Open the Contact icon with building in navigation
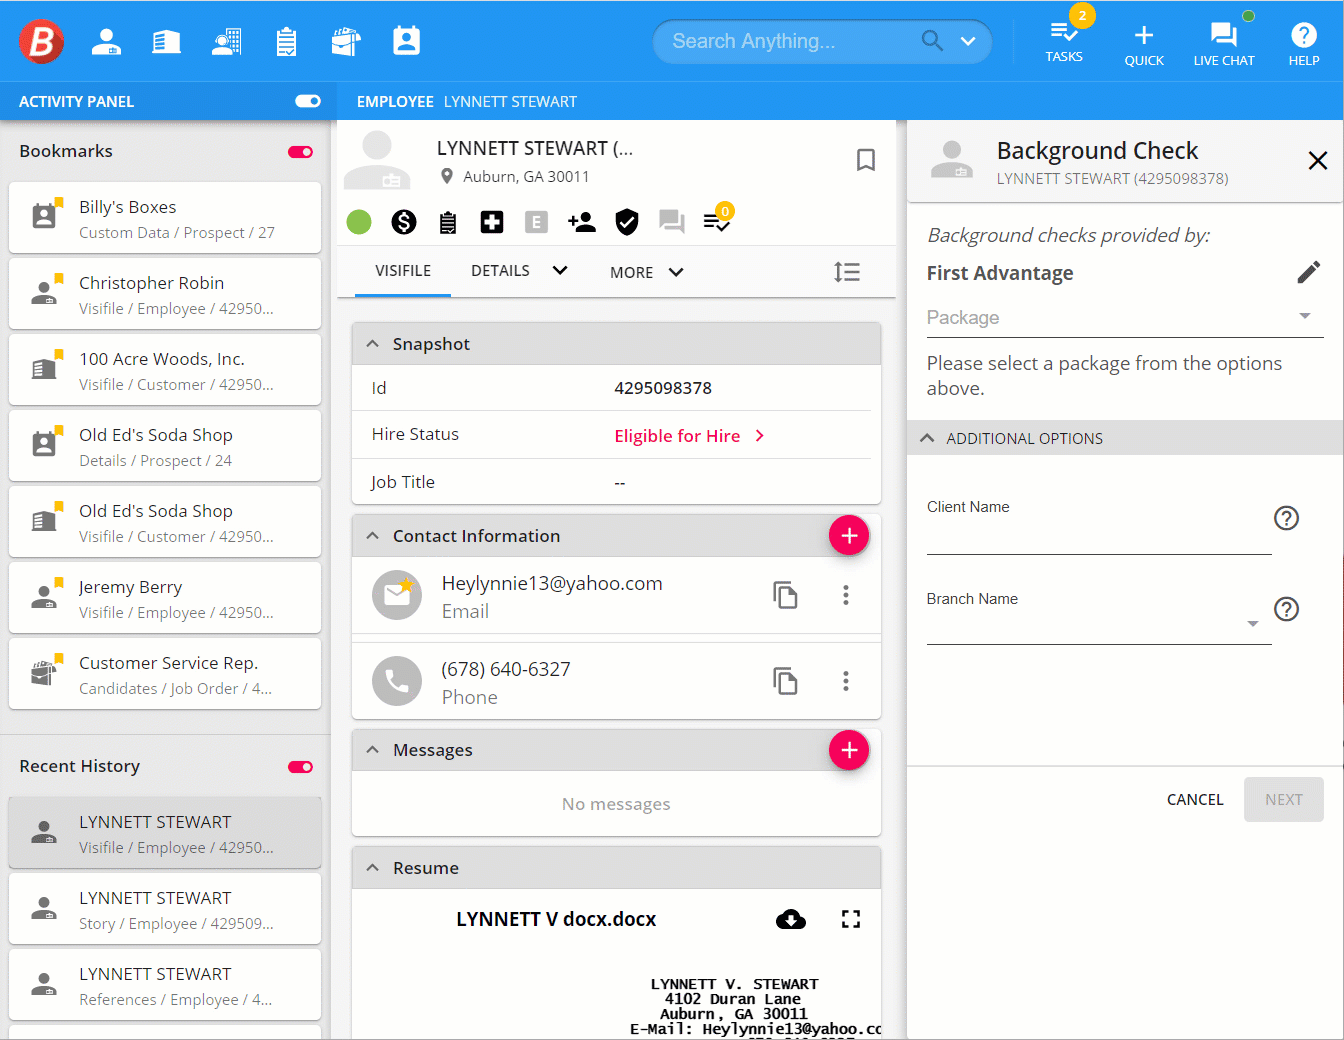This screenshot has width=1344, height=1040. tap(227, 41)
